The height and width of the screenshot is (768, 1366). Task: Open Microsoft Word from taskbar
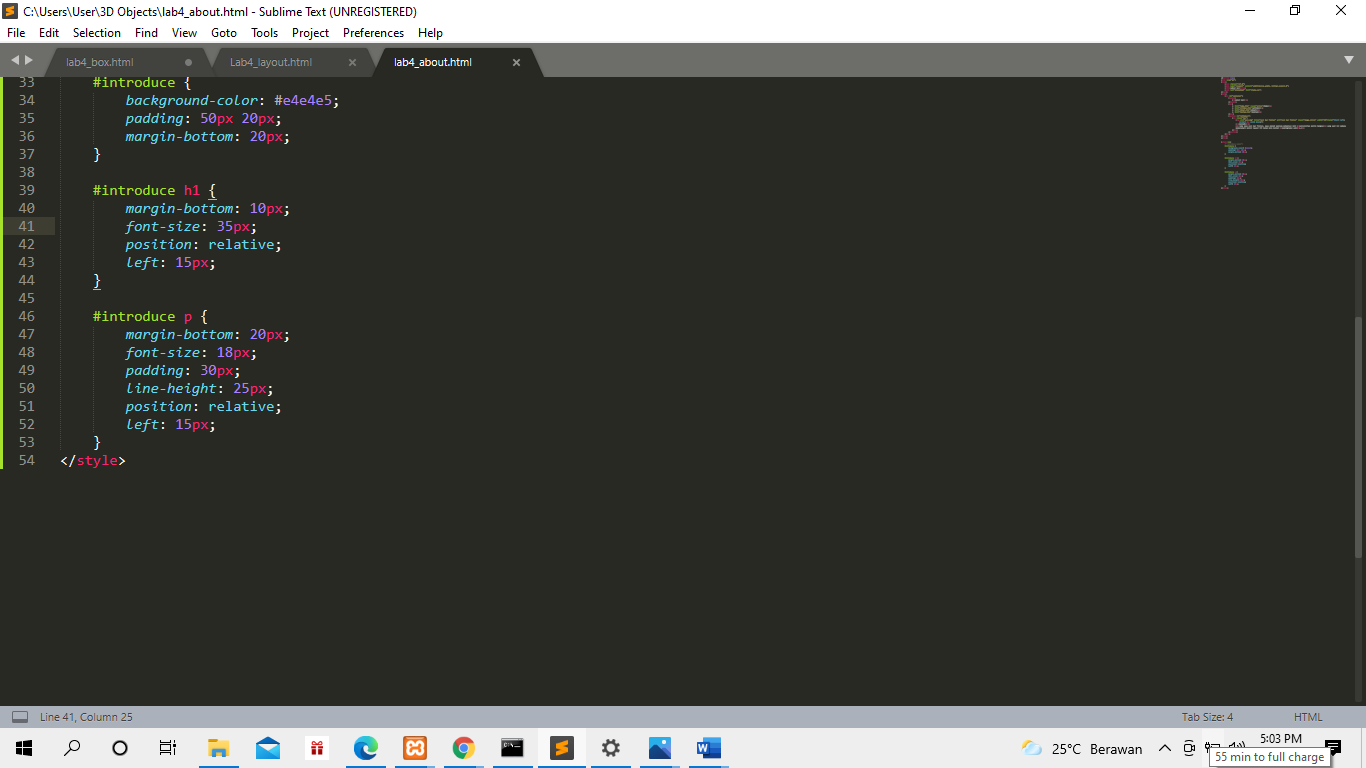[708, 748]
